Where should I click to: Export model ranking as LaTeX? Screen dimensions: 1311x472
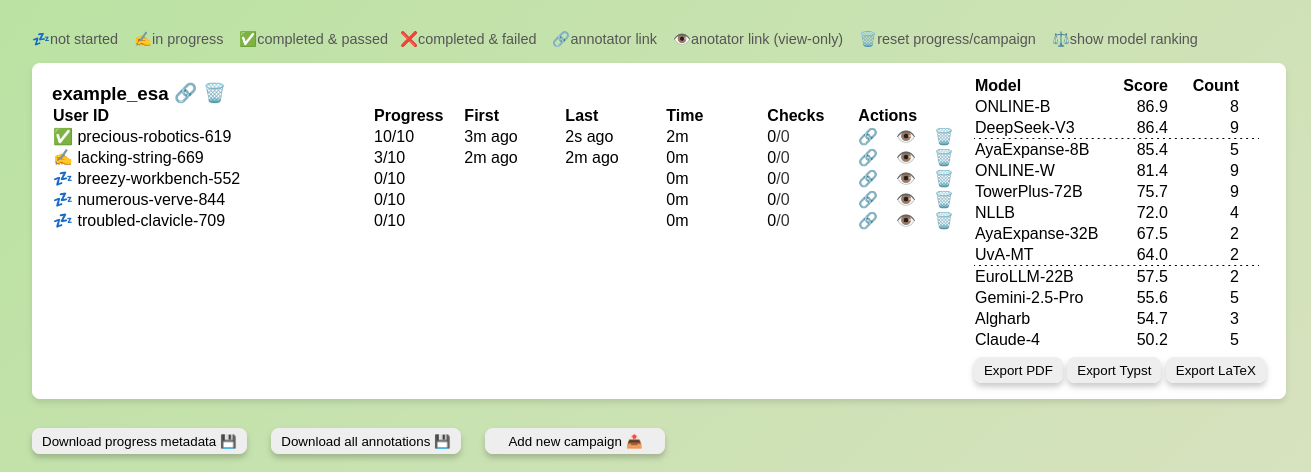pos(1215,371)
